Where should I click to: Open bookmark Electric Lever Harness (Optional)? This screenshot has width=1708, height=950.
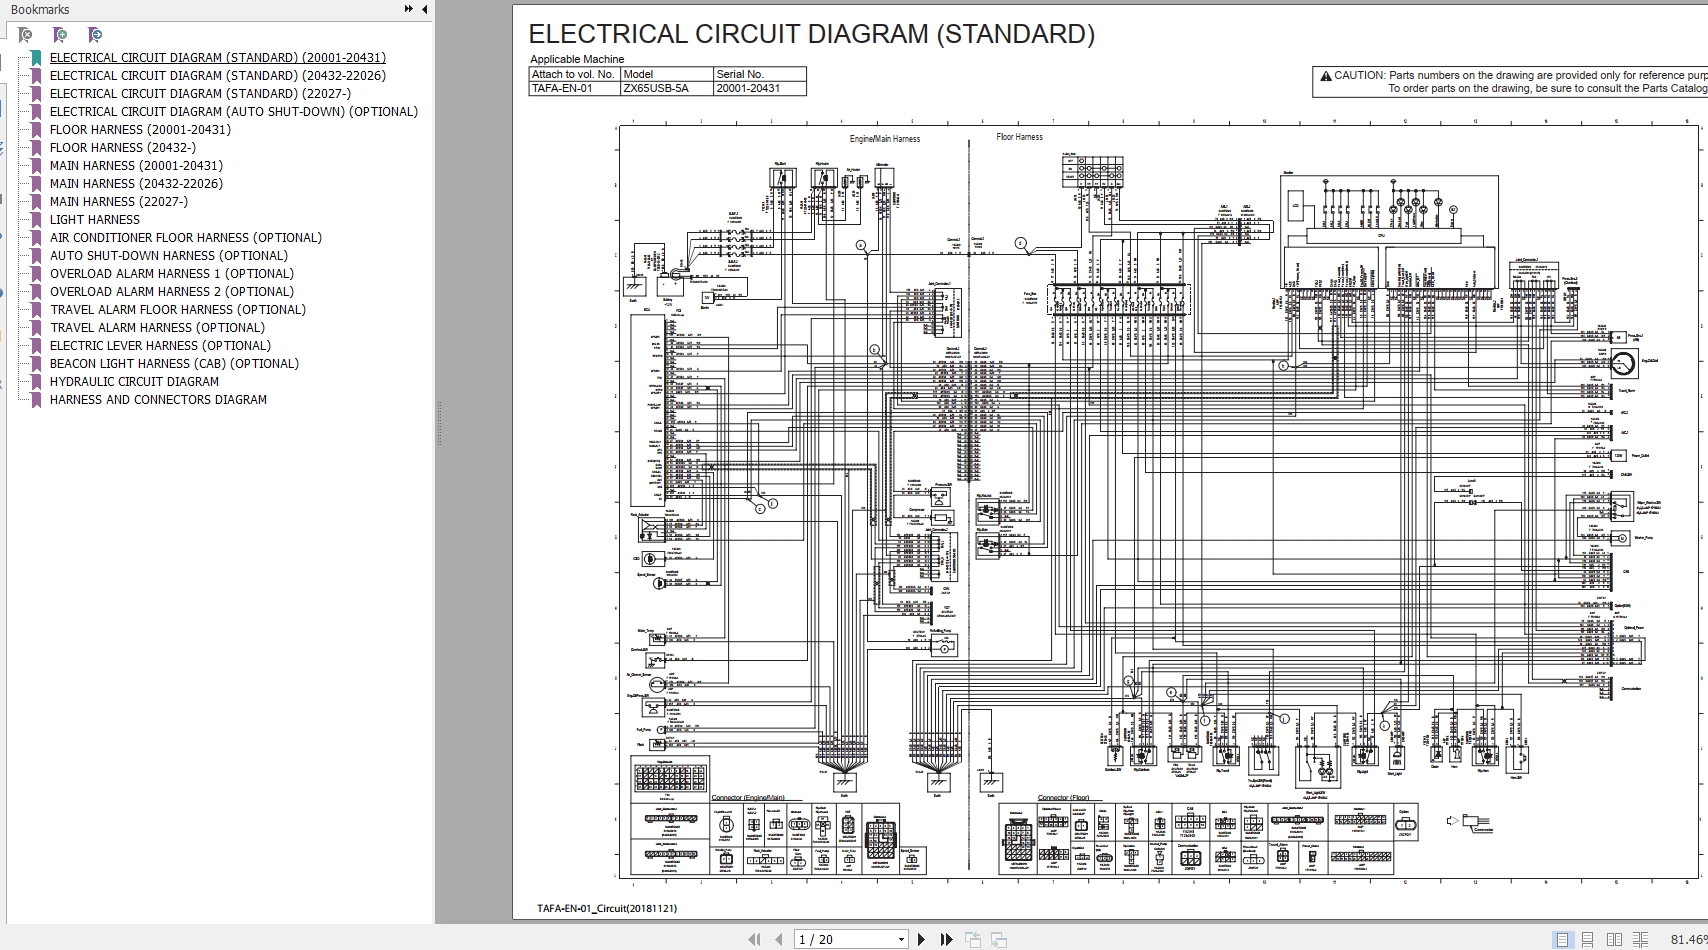click(160, 346)
